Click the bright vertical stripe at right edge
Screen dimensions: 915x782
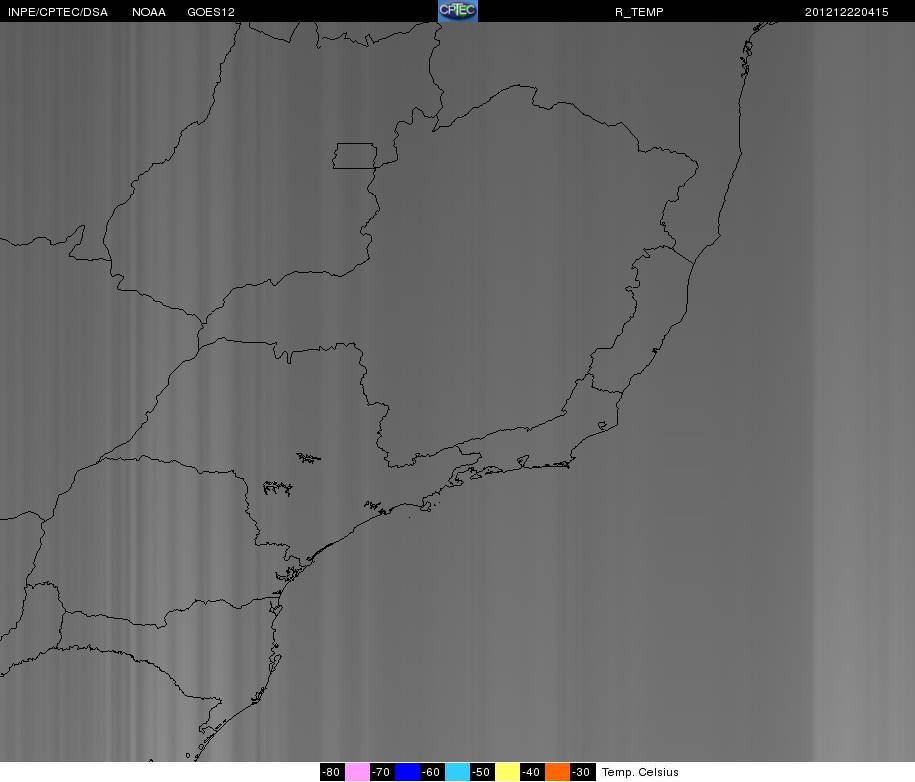pos(864,391)
